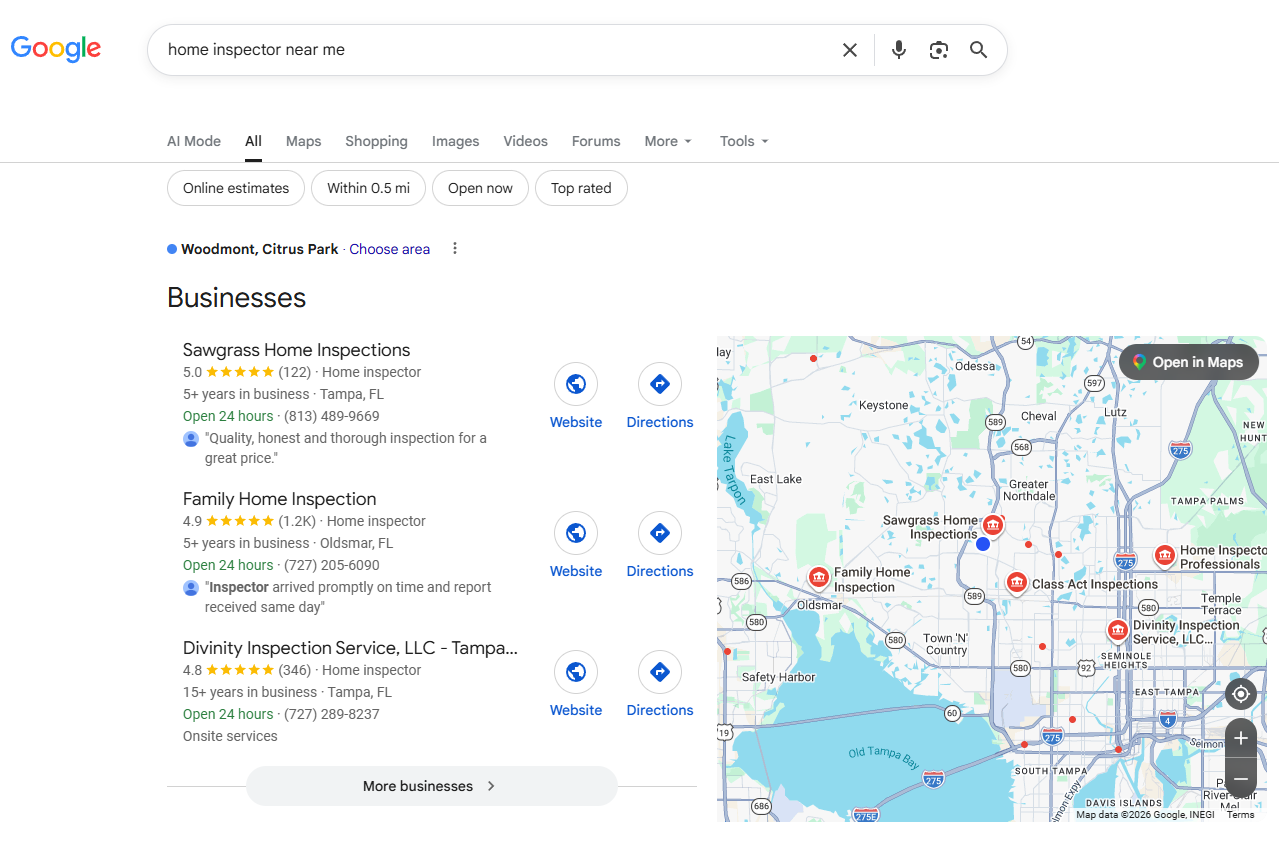
Task: Click the Sawgrass review quote text
Action: 346,448
